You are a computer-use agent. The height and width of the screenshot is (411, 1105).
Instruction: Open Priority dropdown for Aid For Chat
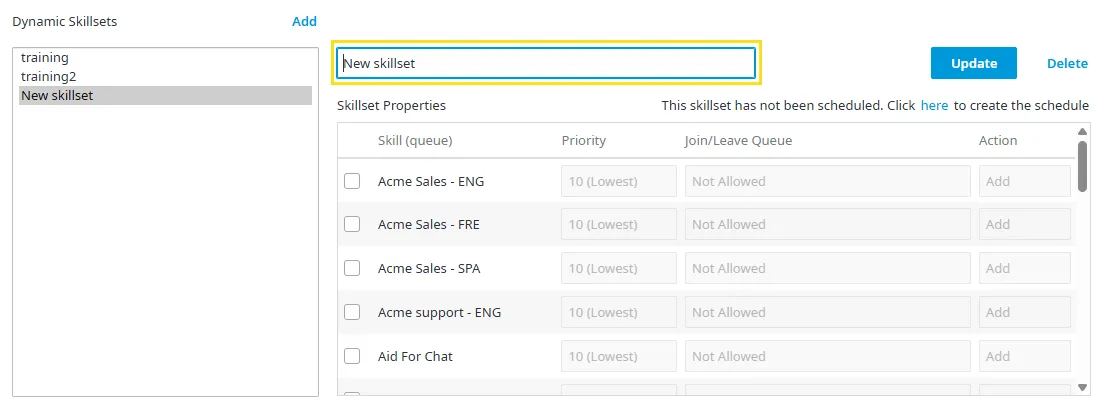619,356
